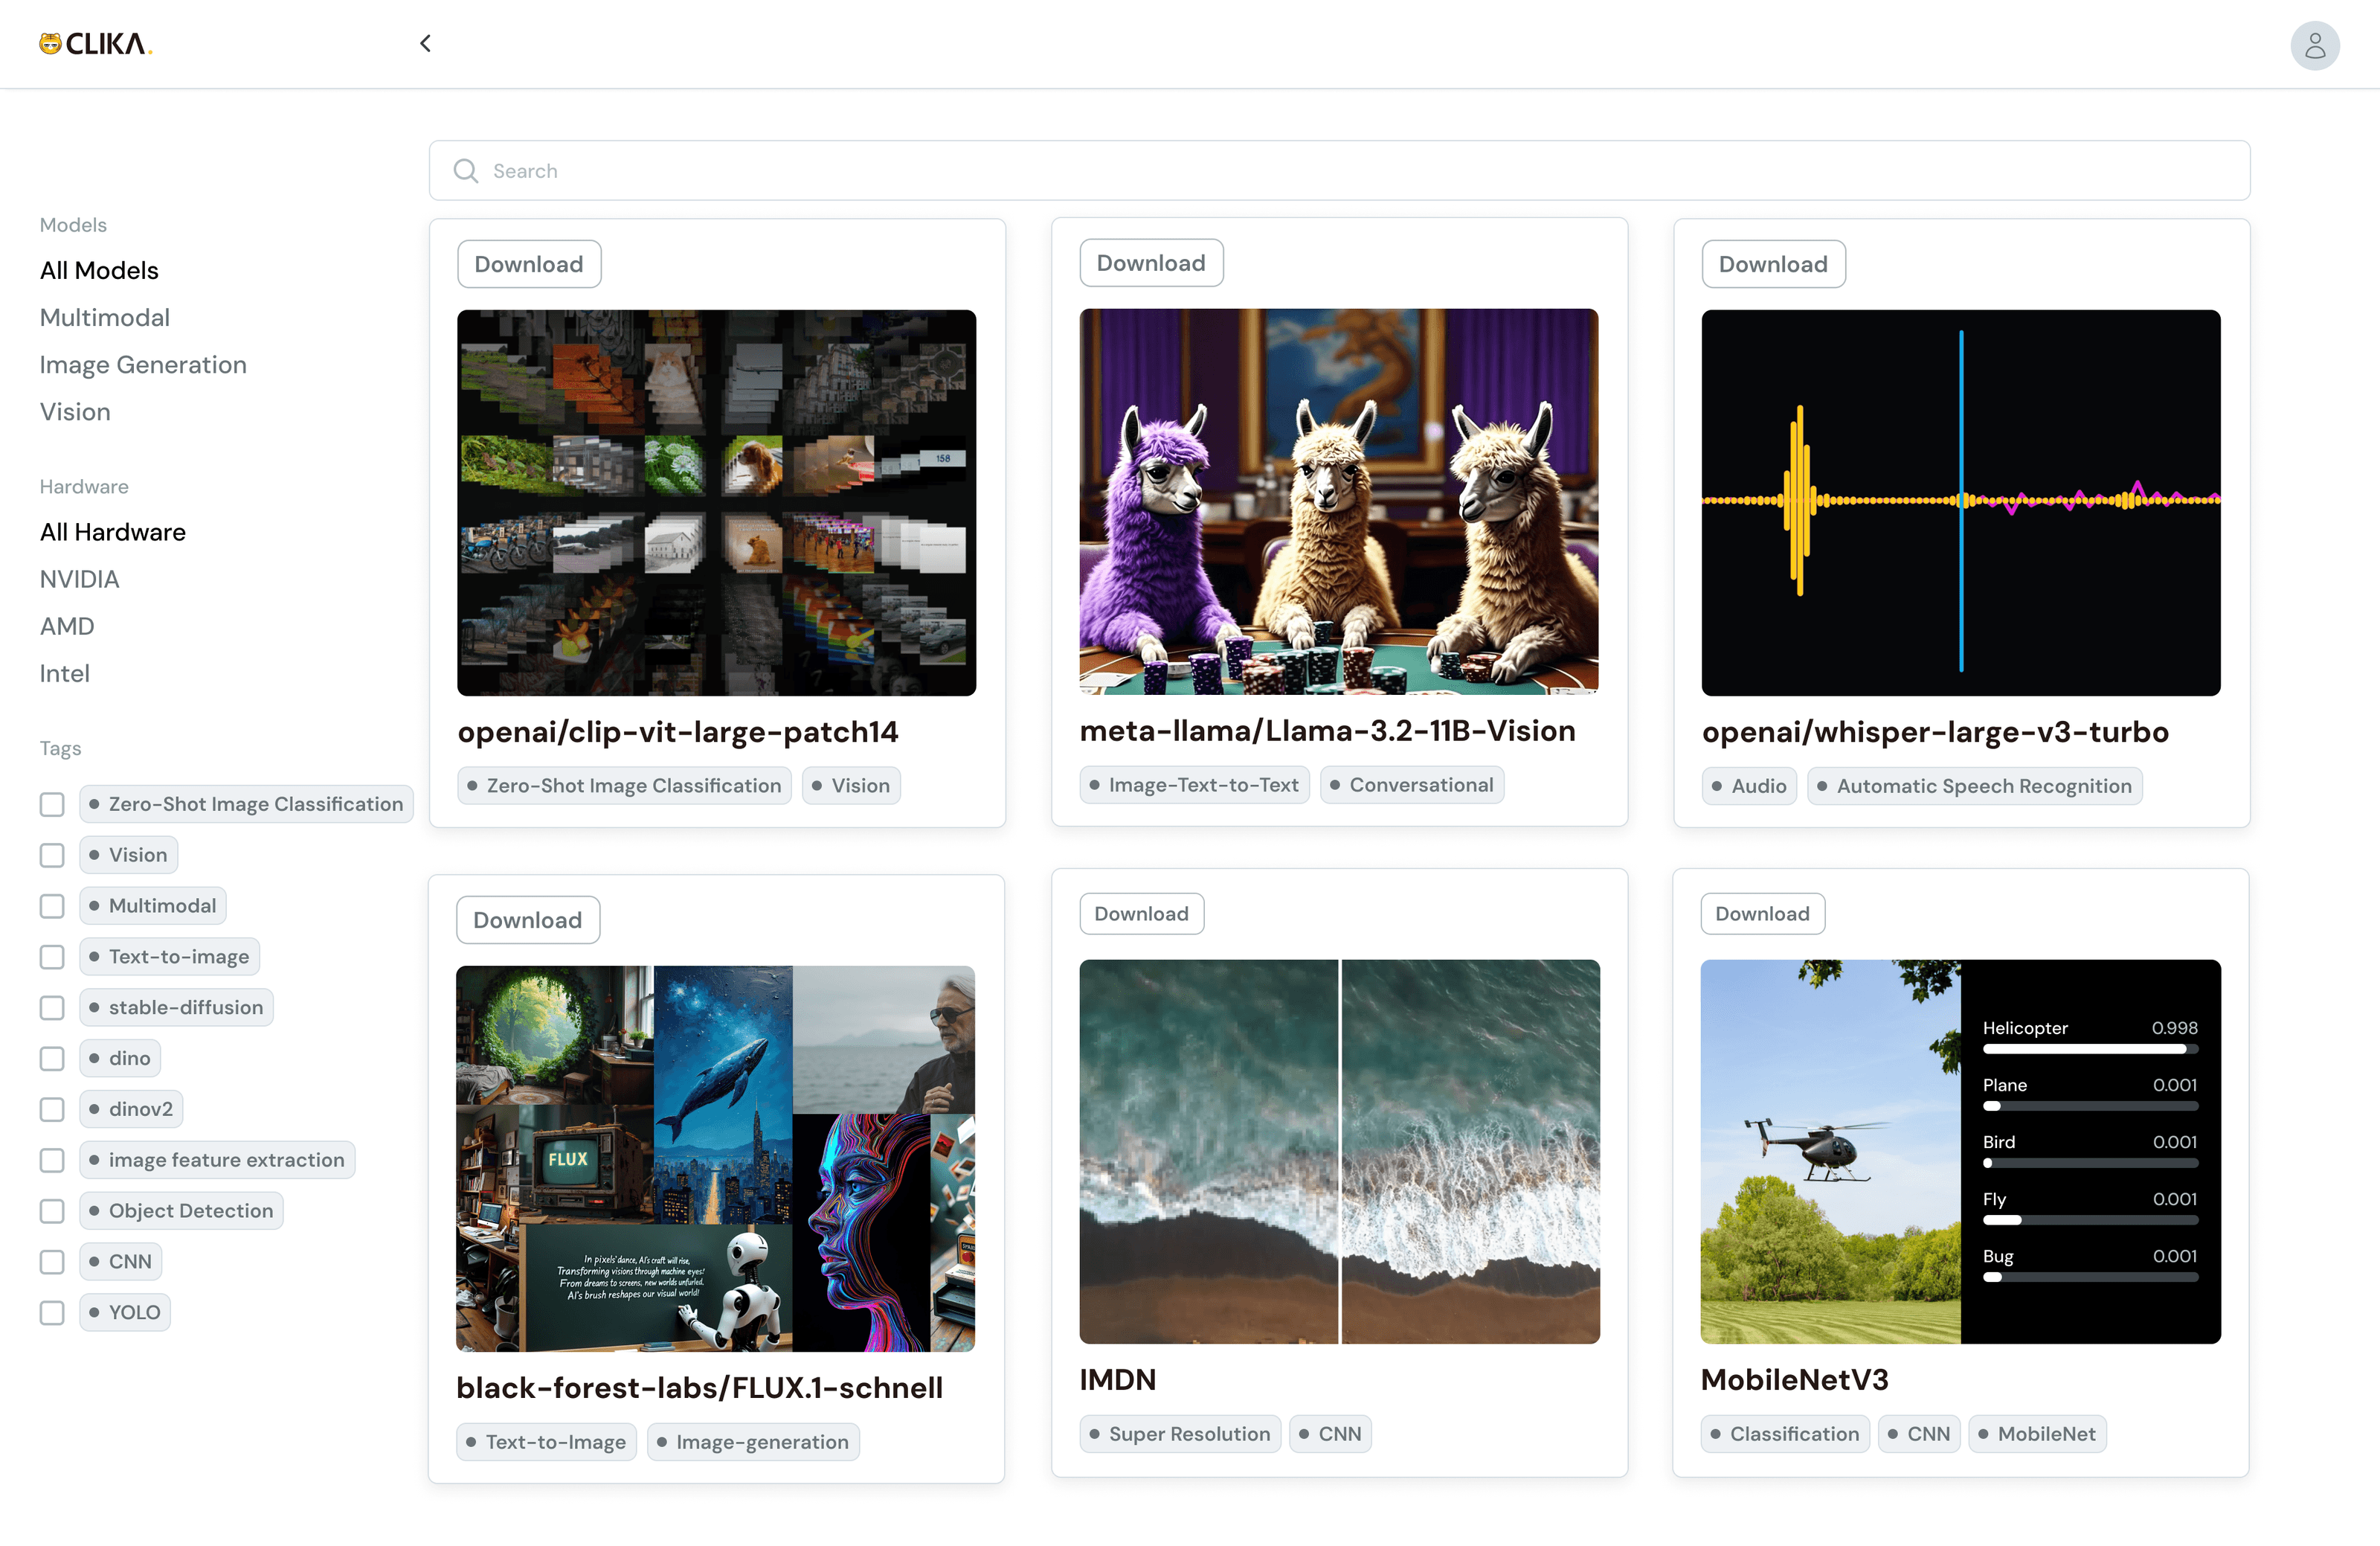Click the CLIKA logo icon
The image size is (2380, 1546).
click(x=50, y=44)
